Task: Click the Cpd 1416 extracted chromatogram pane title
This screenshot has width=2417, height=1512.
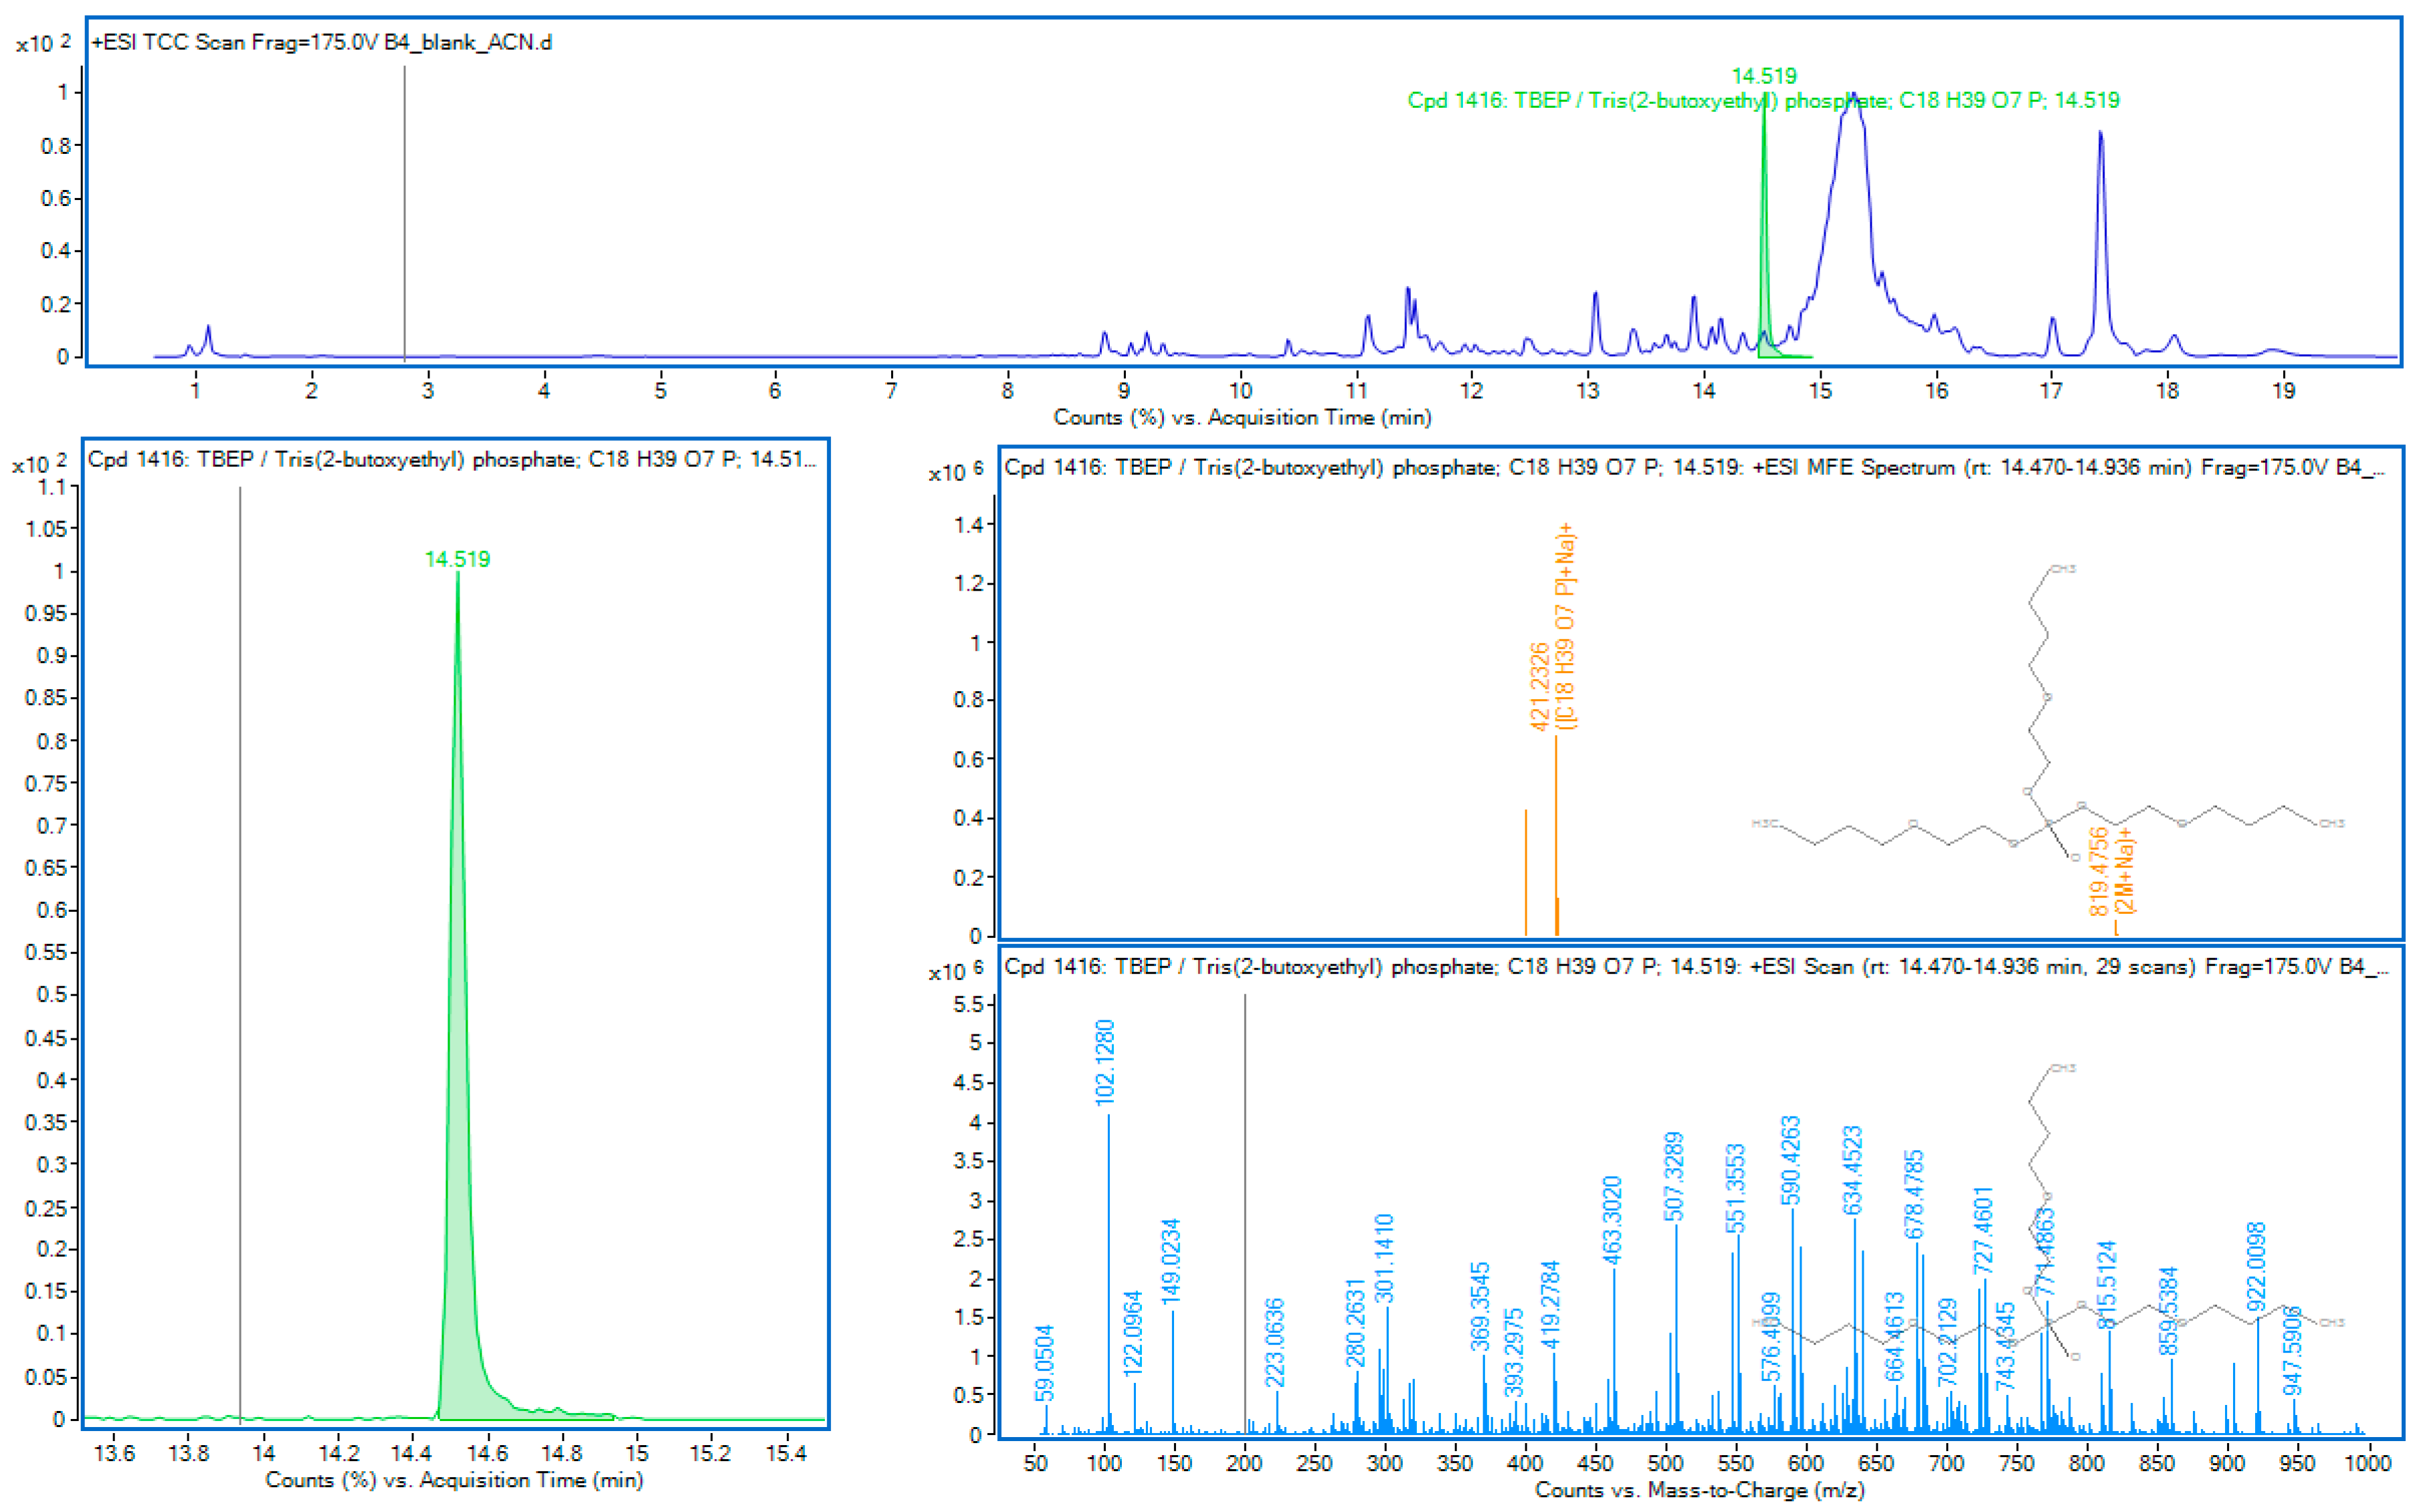Action: pos(452,459)
